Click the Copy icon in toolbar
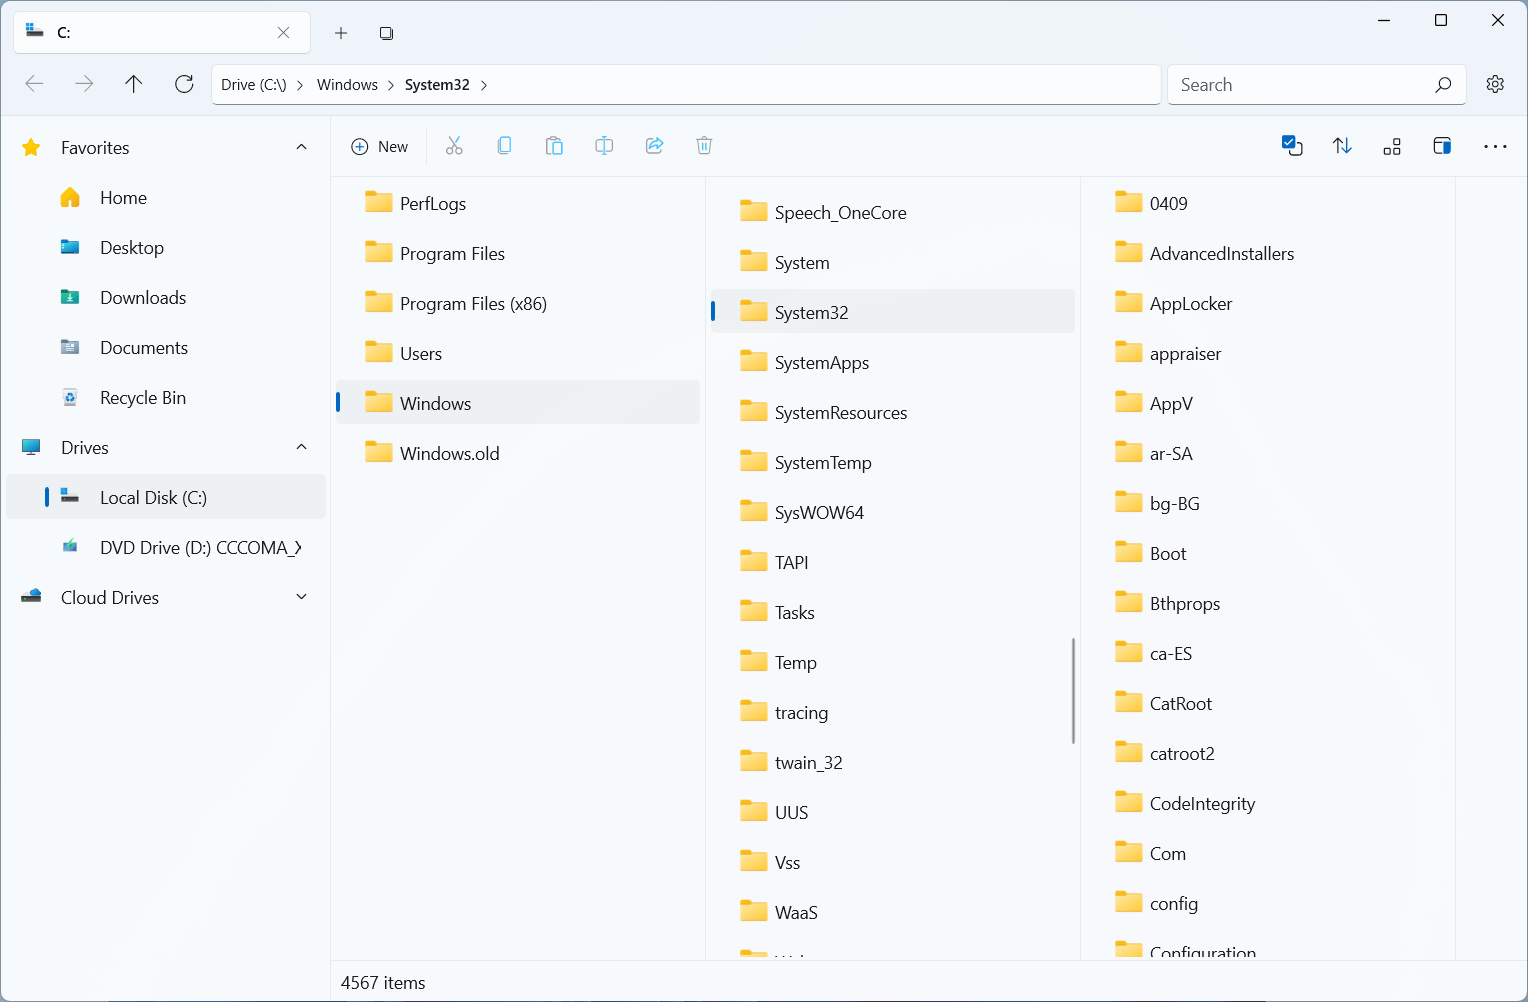 click(x=504, y=146)
